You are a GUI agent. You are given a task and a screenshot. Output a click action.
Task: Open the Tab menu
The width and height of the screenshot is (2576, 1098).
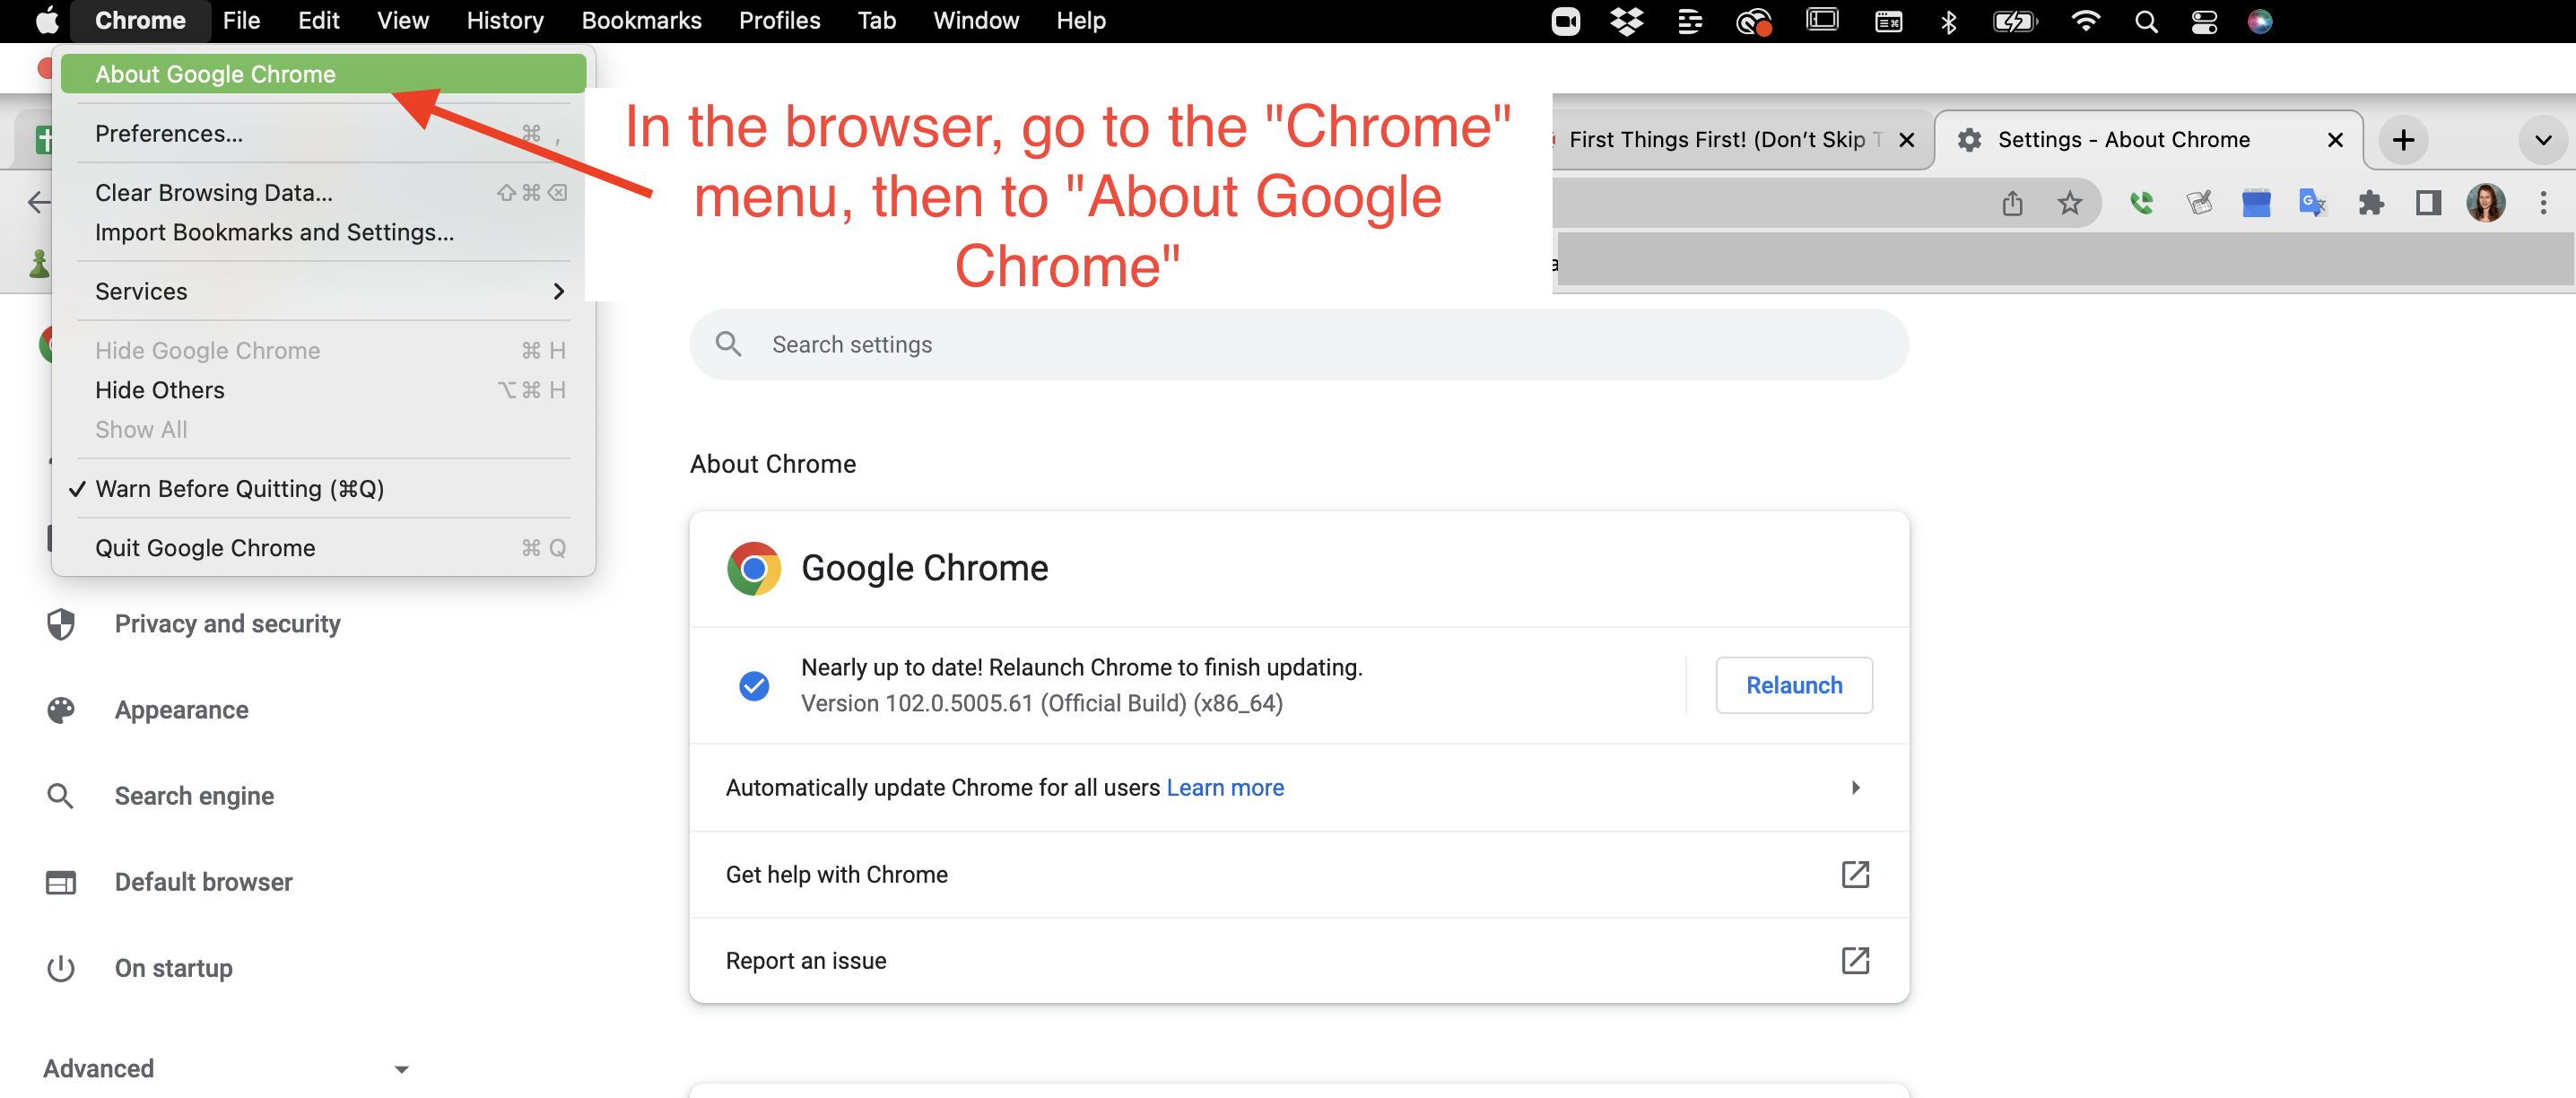[x=876, y=20]
